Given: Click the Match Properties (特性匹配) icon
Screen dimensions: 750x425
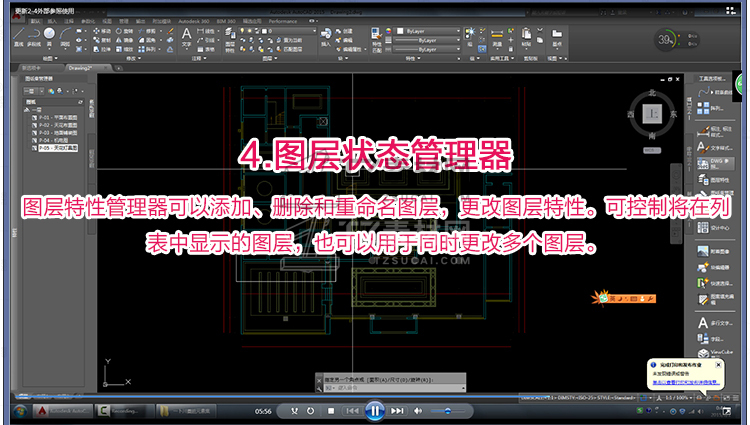Looking at the screenshot, I should [x=376, y=39].
